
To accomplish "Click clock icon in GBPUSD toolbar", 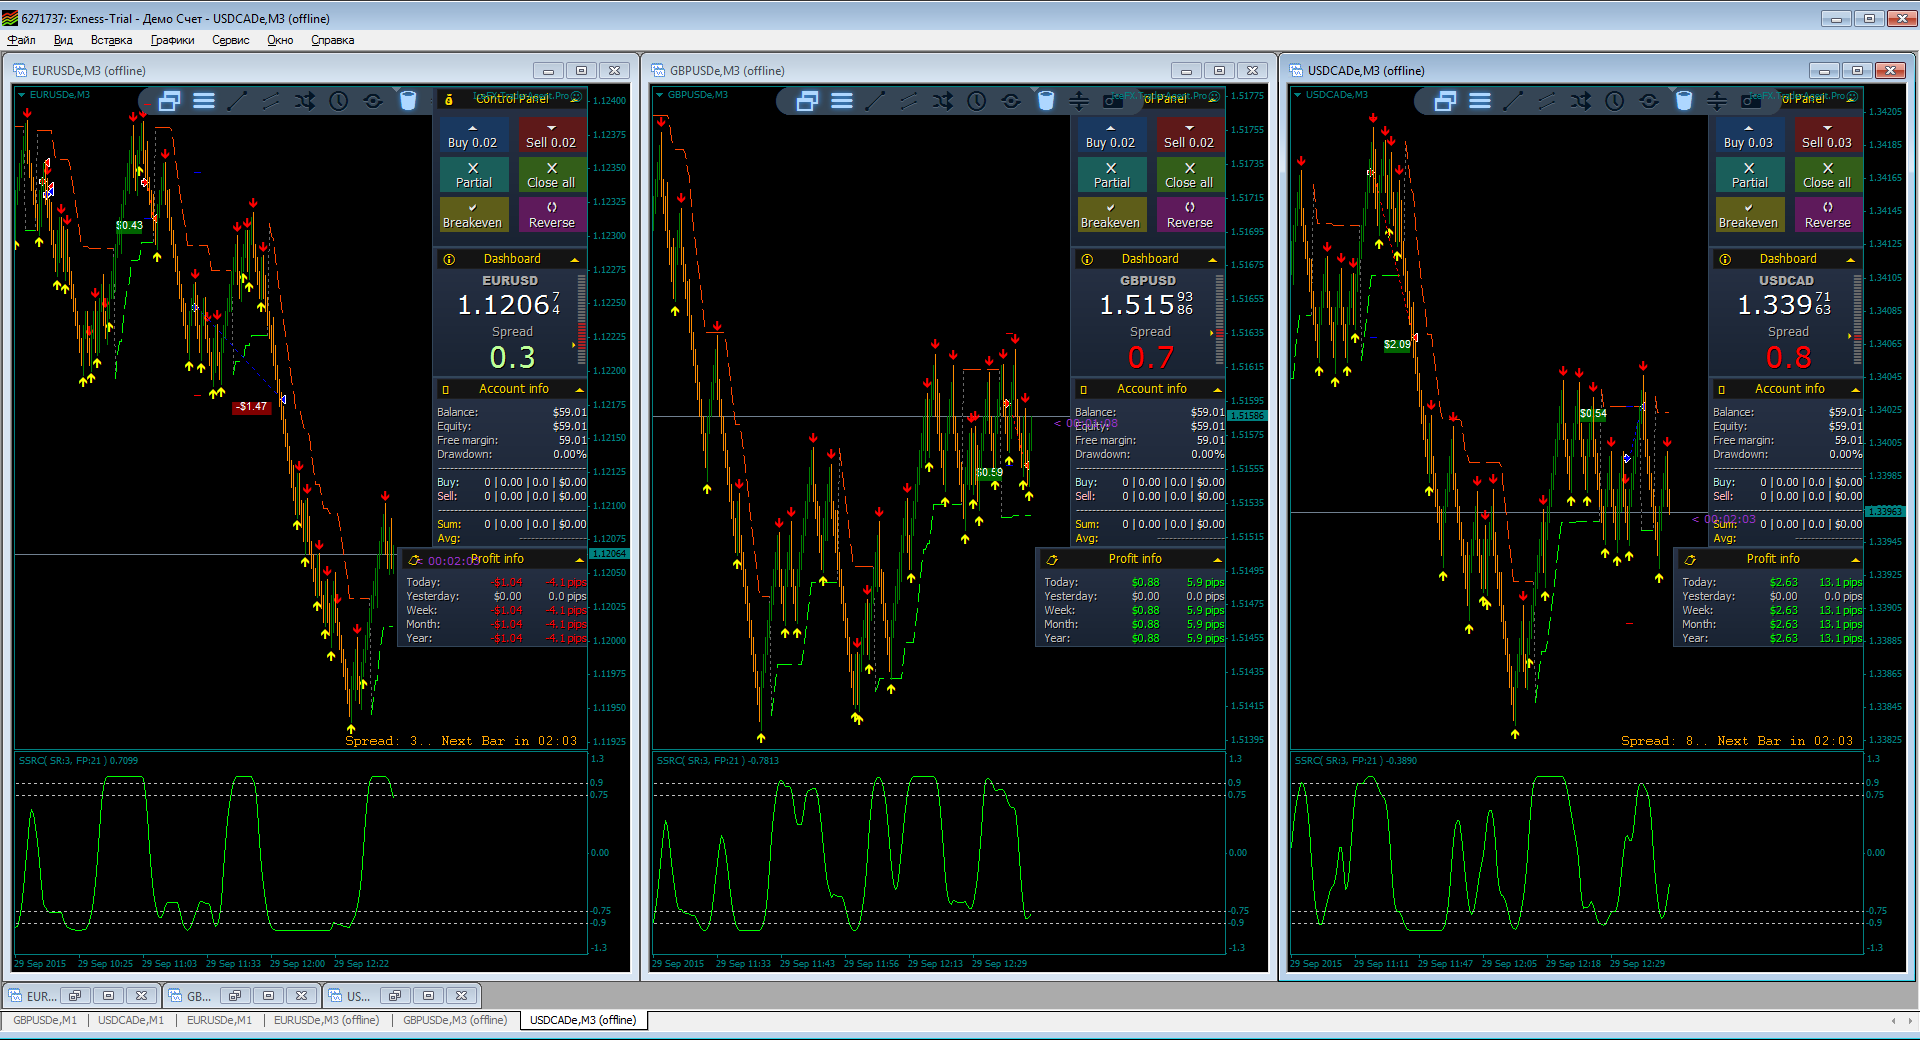I will [x=977, y=101].
